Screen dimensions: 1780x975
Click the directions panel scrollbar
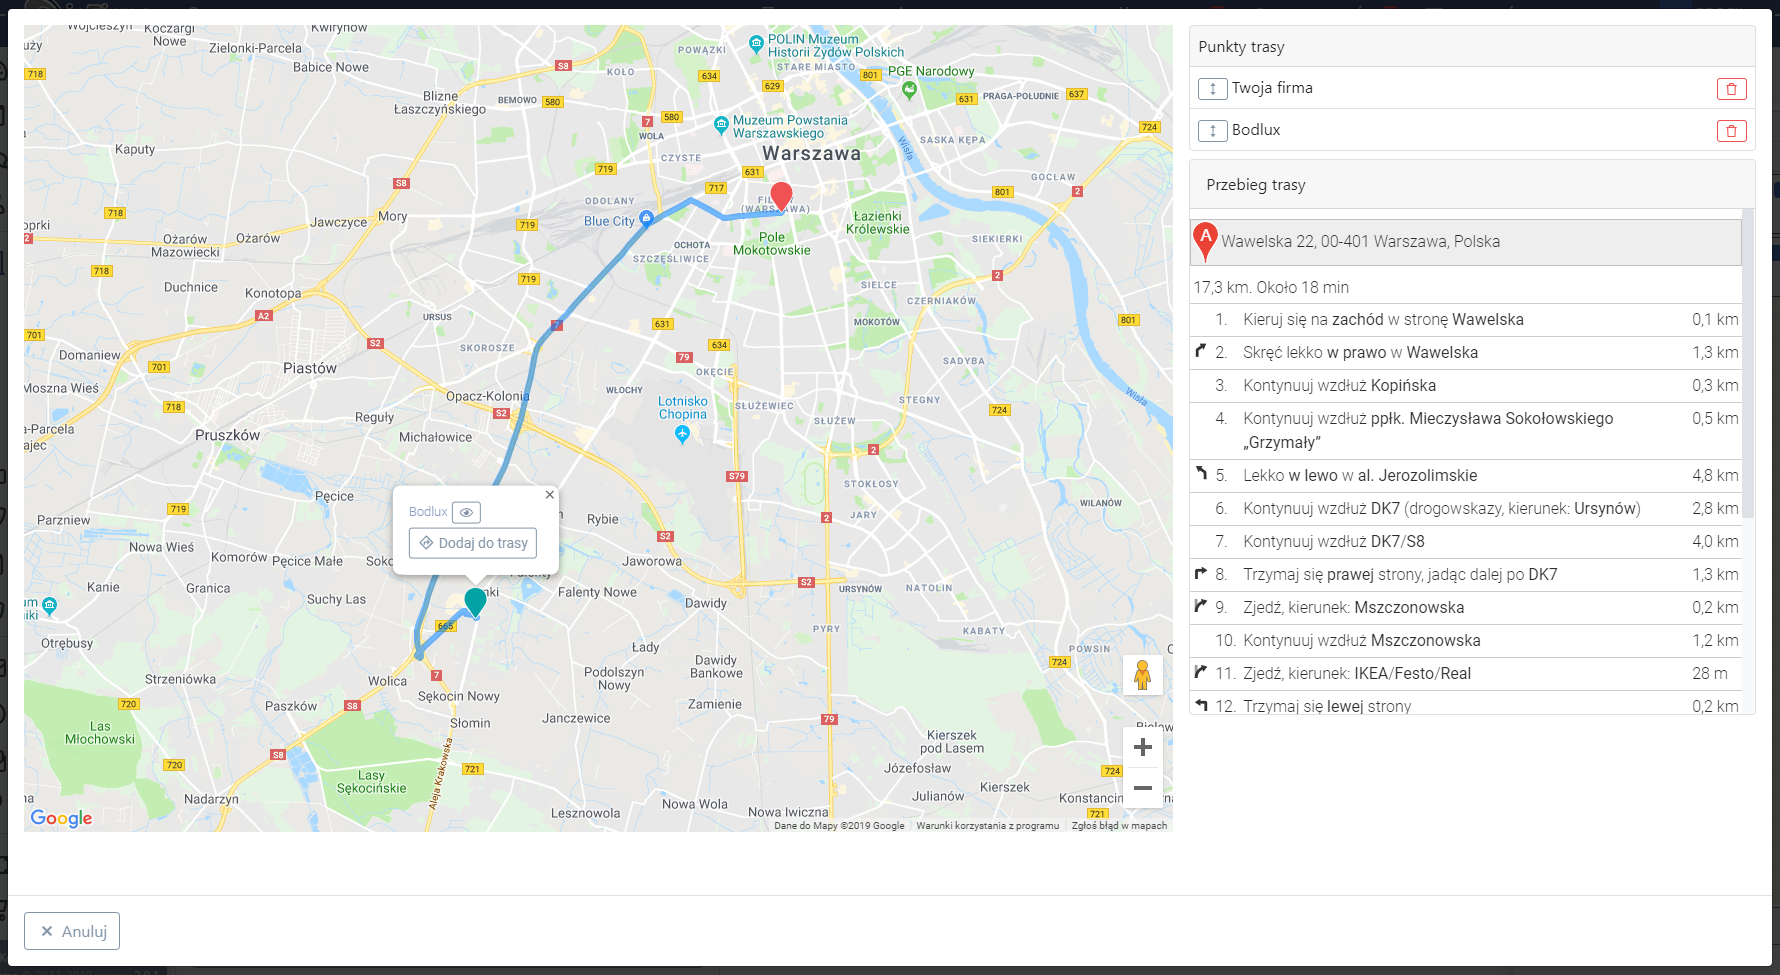point(1748,363)
